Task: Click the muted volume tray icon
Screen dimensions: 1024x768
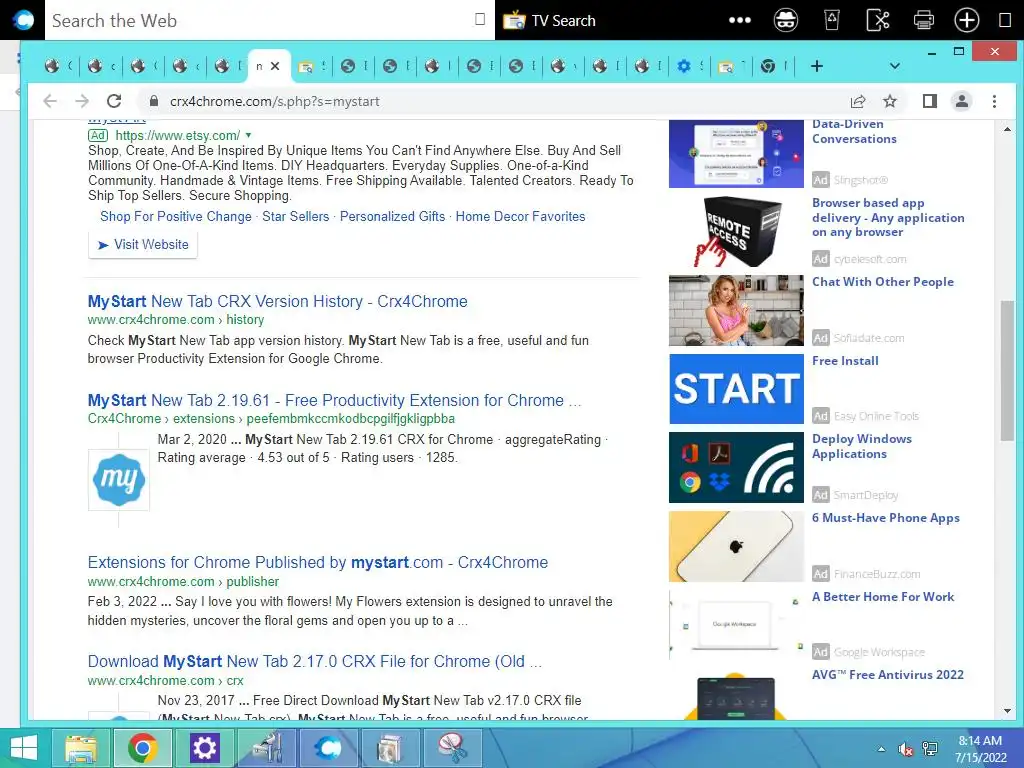Action: [x=905, y=749]
